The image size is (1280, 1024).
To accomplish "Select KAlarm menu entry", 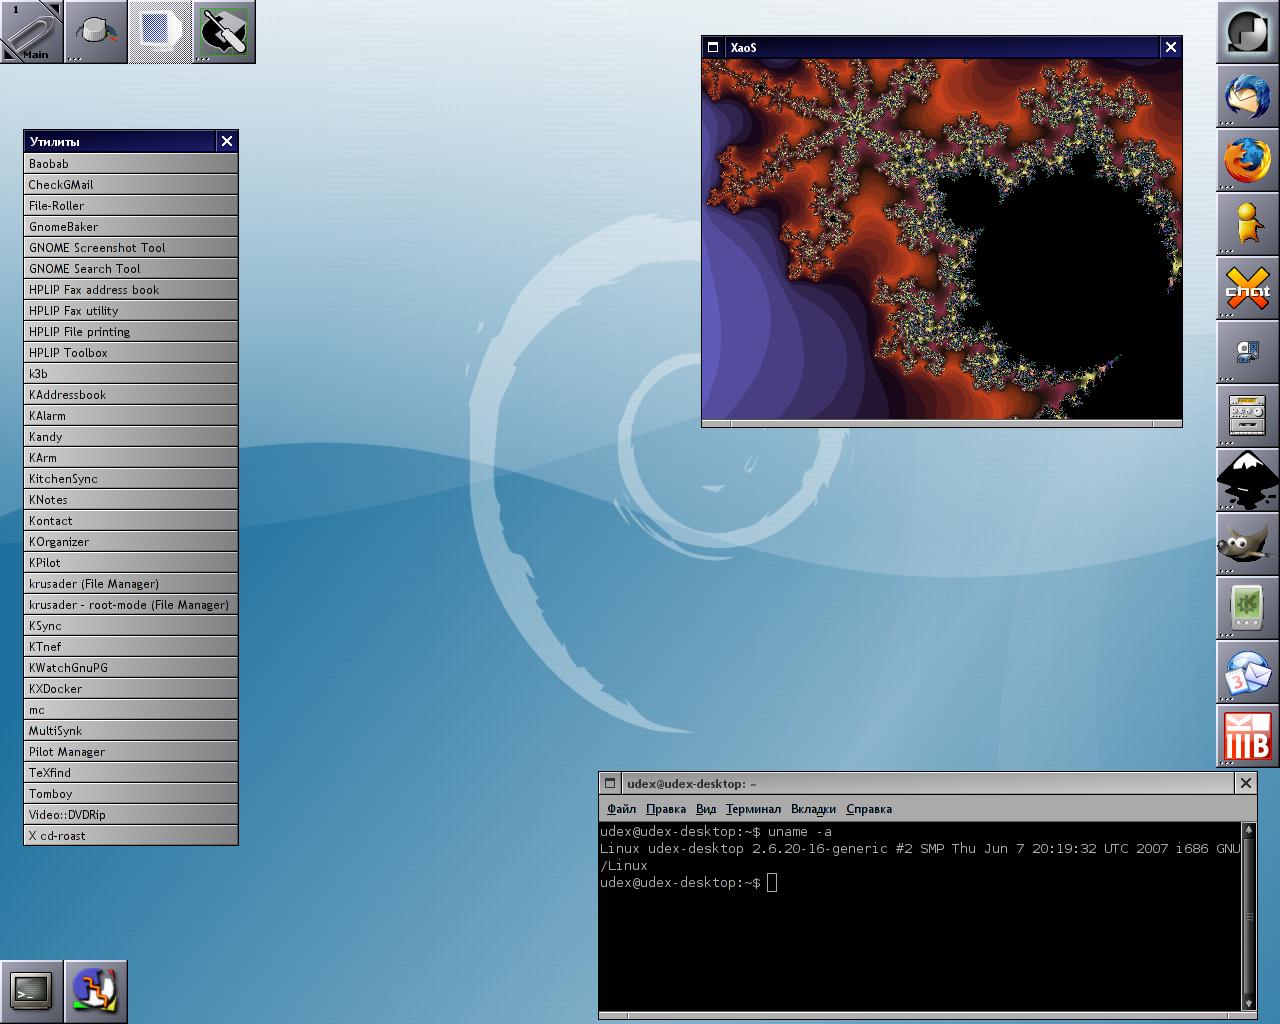I will coord(131,415).
